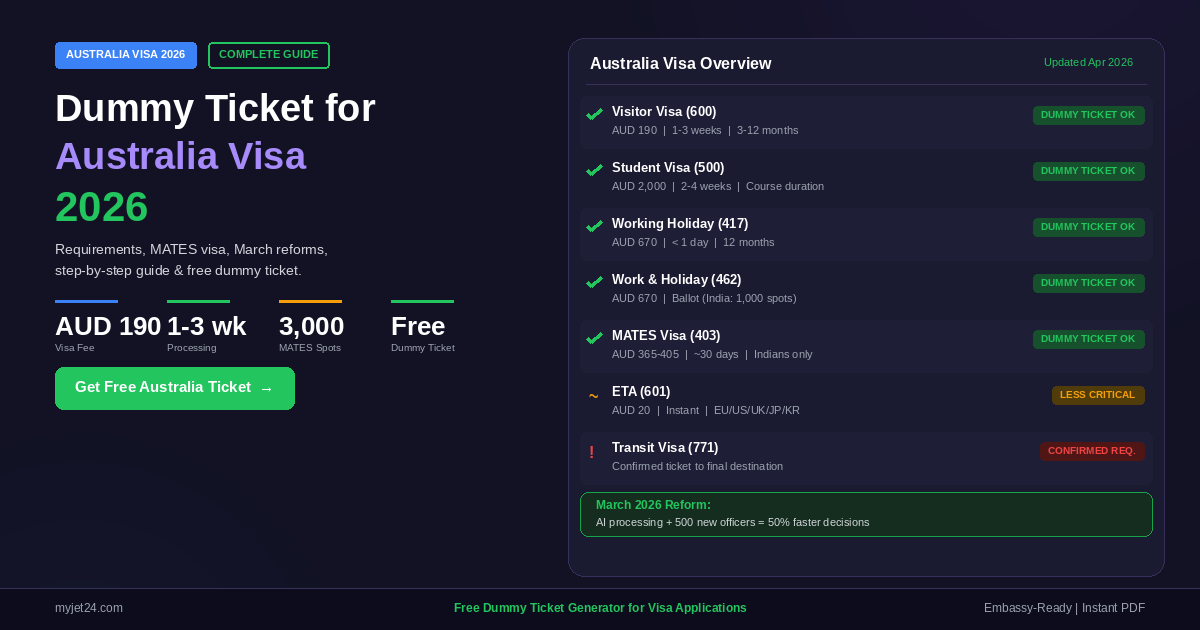Select the check icon beside MATES Visa (403)
The height and width of the screenshot is (630, 1200).
594,337
